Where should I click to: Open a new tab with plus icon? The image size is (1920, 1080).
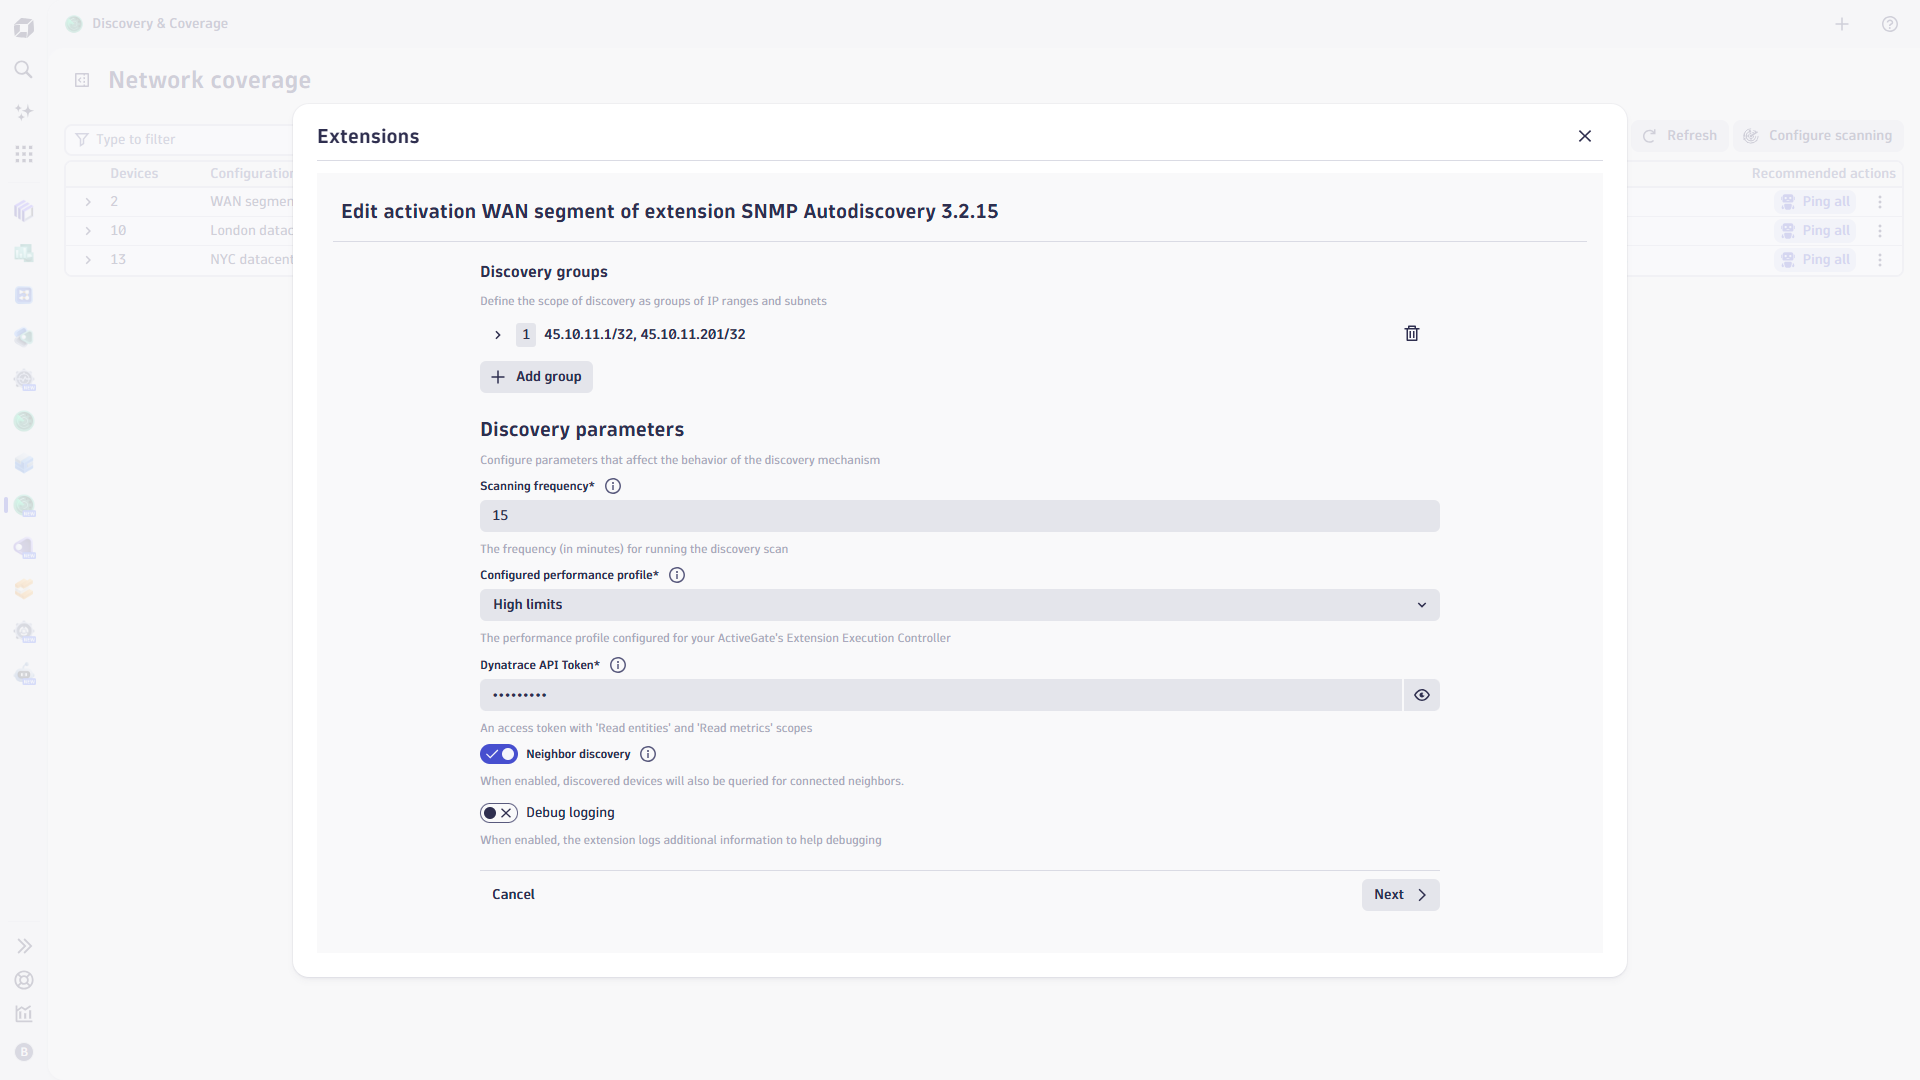coord(1842,24)
